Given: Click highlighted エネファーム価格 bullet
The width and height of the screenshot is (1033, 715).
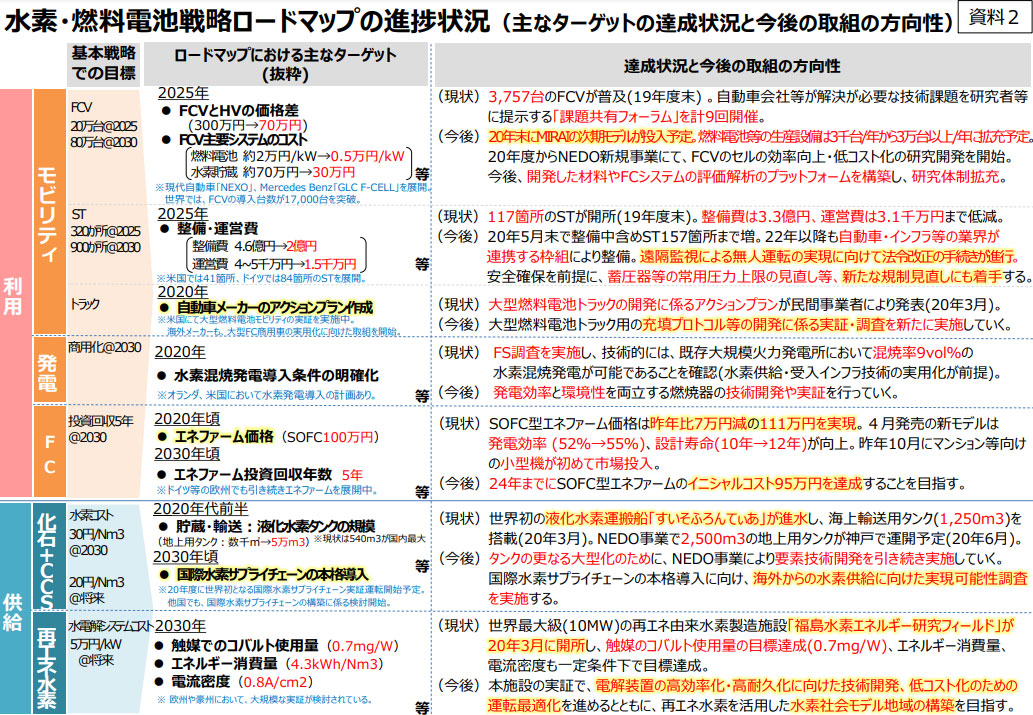Looking at the screenshot, I should [x=215, y=436].
